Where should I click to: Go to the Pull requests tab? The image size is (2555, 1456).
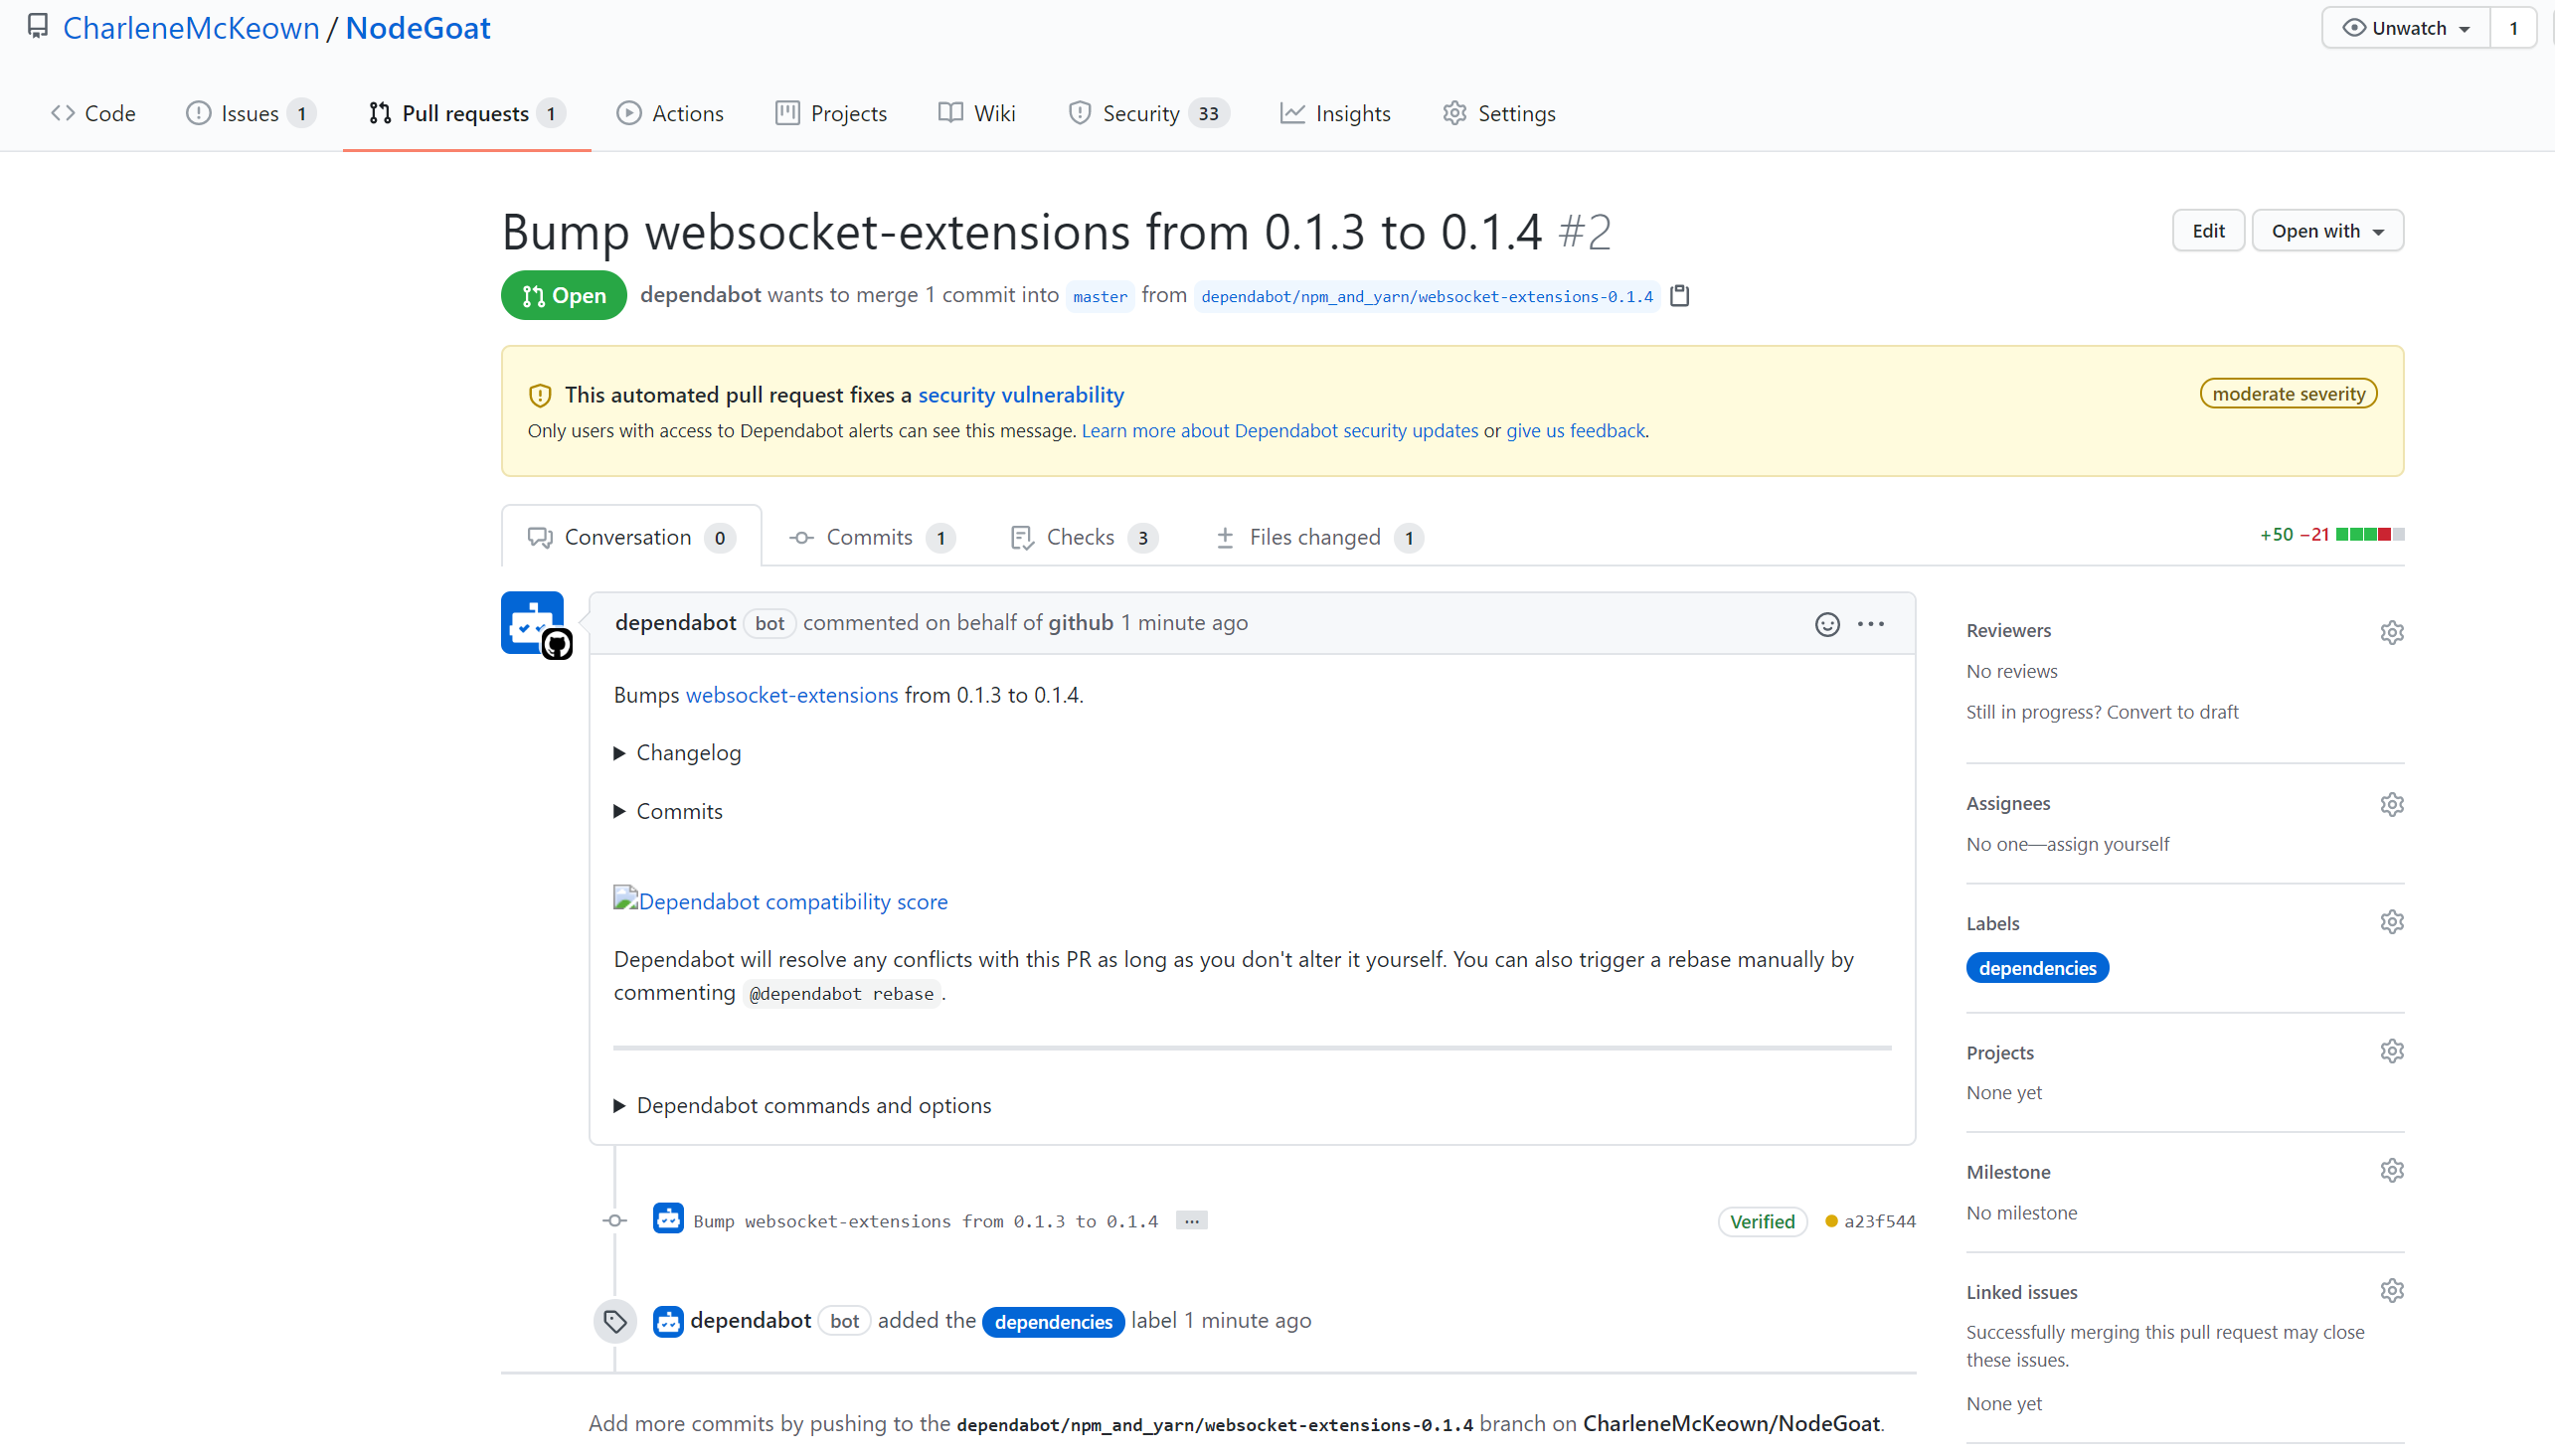[466, 113]
